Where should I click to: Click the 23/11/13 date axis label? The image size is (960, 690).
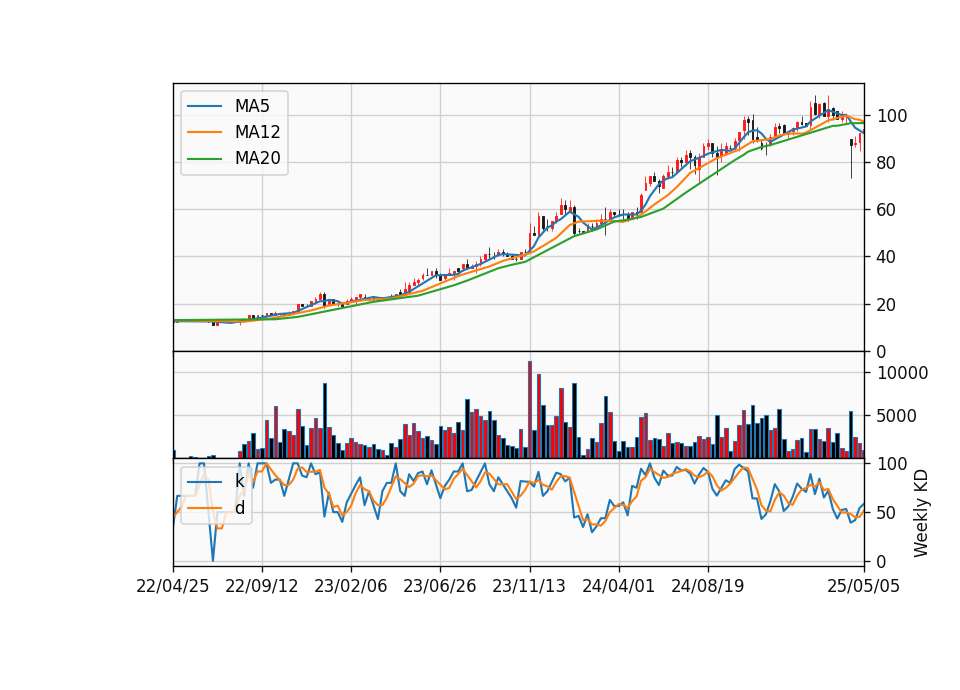(x=530, y=586)
